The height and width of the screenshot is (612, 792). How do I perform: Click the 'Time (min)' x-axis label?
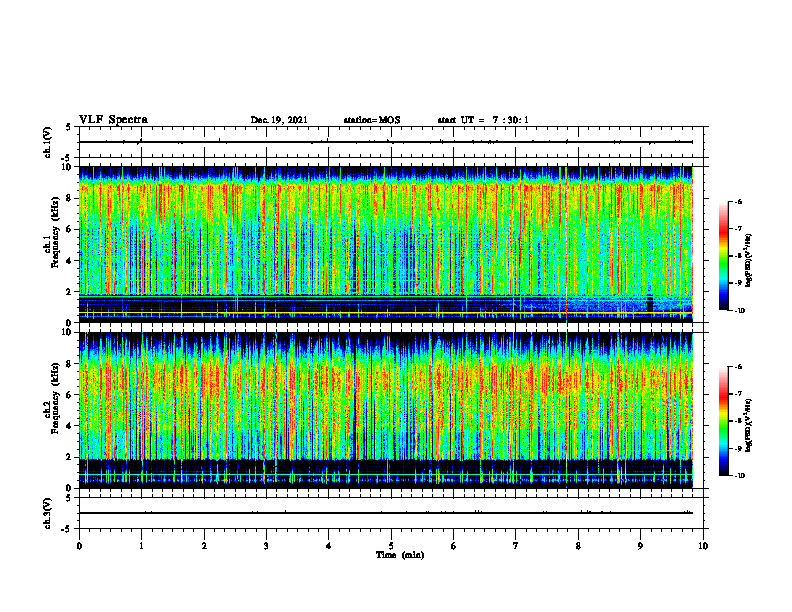pos(400,555)
